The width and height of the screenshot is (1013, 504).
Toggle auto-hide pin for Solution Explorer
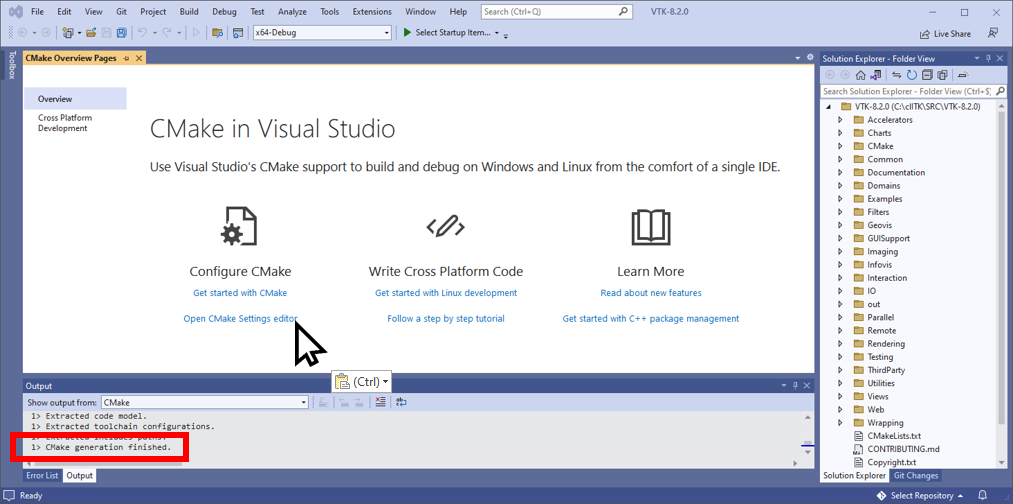coord(988,59)
